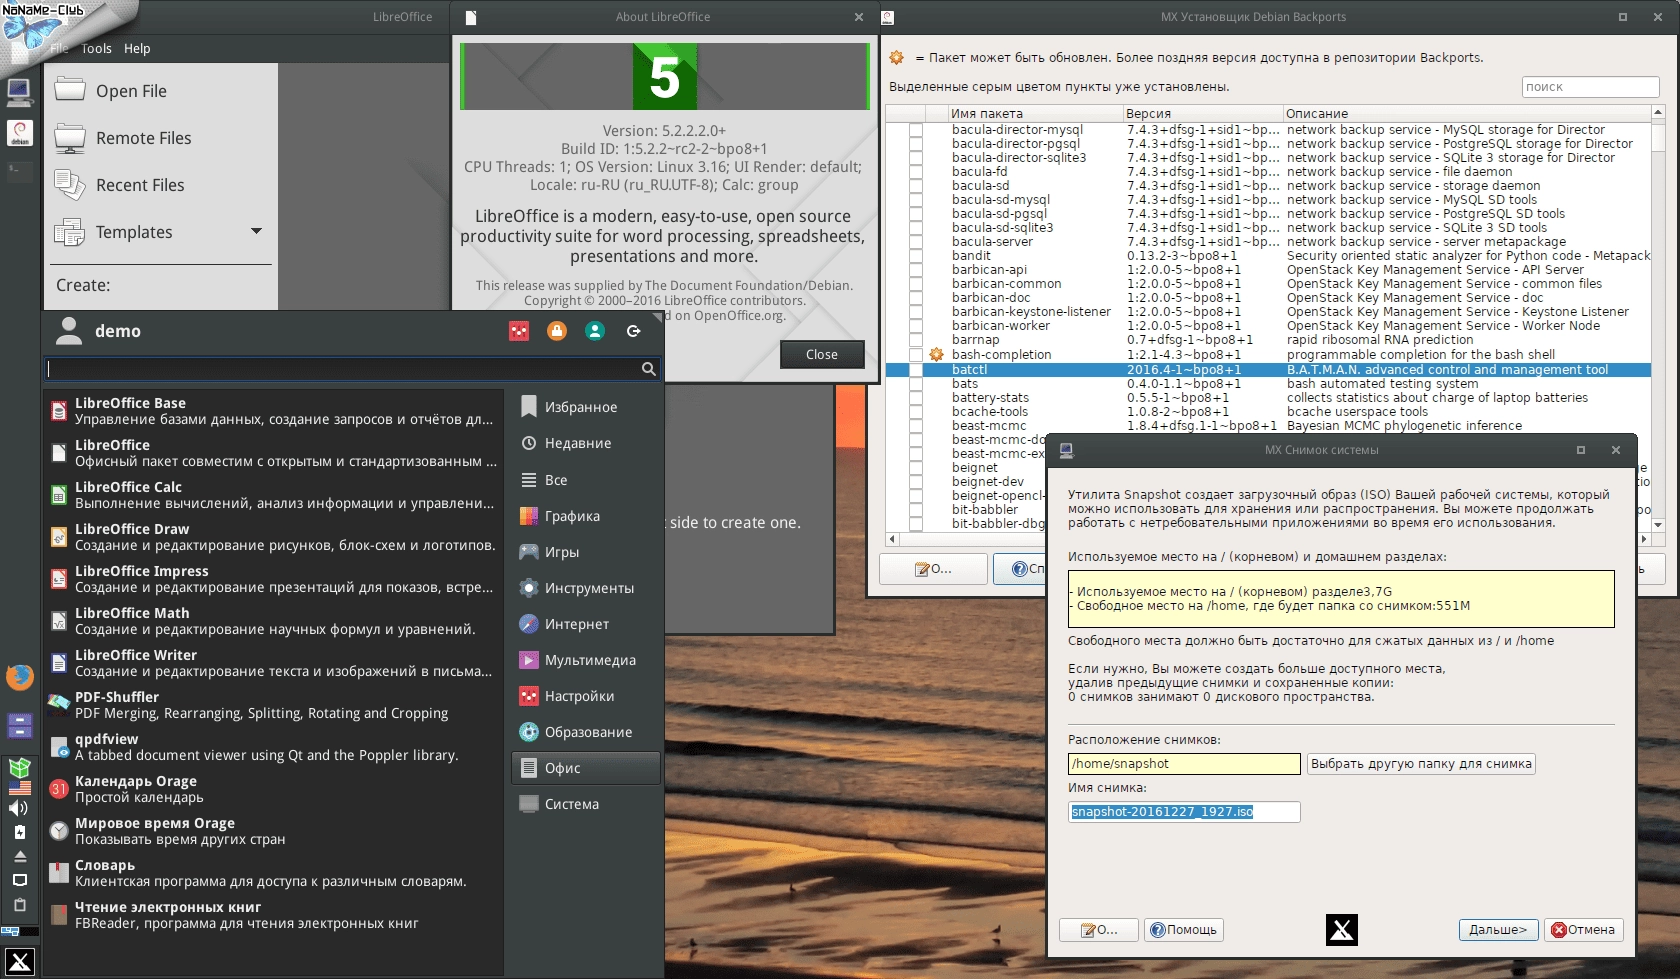Click Recent Files in Start Center
Image resolution: width=1680 pixels, height=979 pixels.
(161, 185)
